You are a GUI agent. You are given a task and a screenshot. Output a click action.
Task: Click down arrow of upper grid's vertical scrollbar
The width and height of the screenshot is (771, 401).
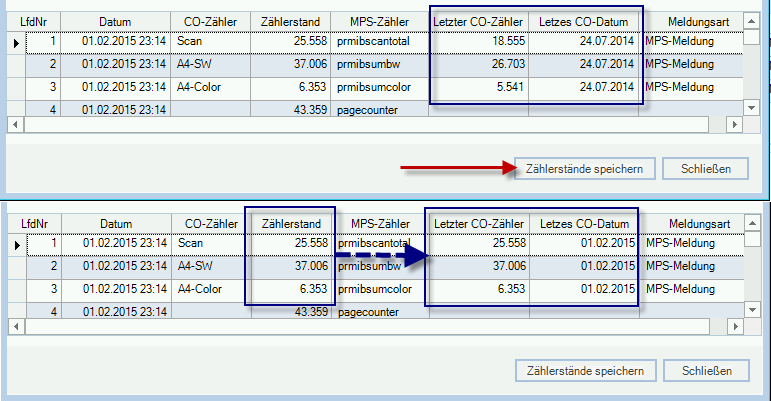coord(753,107)
